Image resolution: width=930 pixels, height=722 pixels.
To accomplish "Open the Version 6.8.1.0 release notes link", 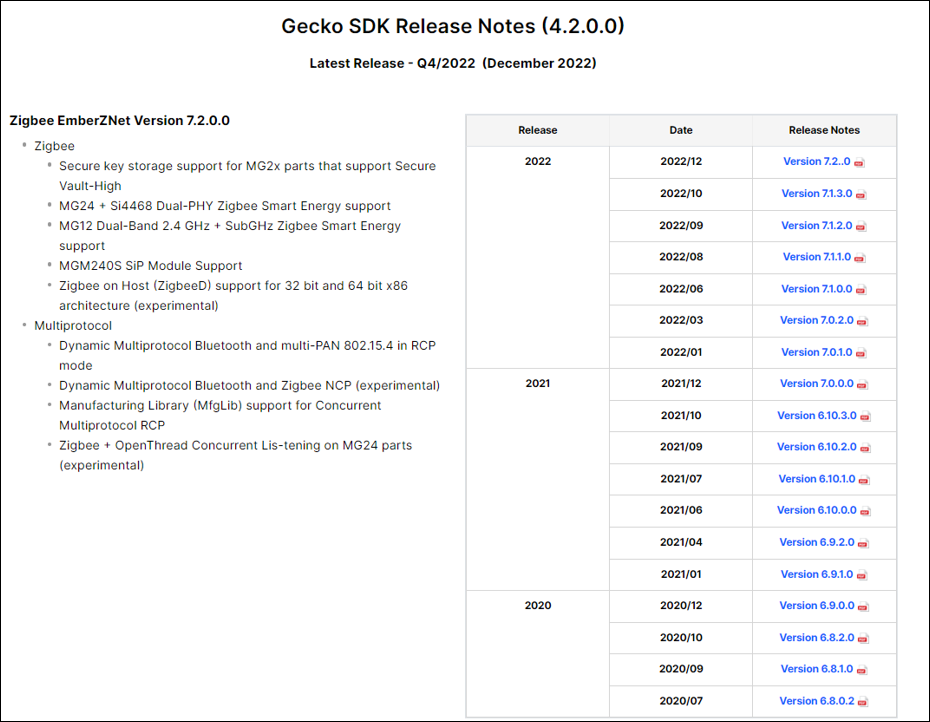I will [x=817, y=669].
